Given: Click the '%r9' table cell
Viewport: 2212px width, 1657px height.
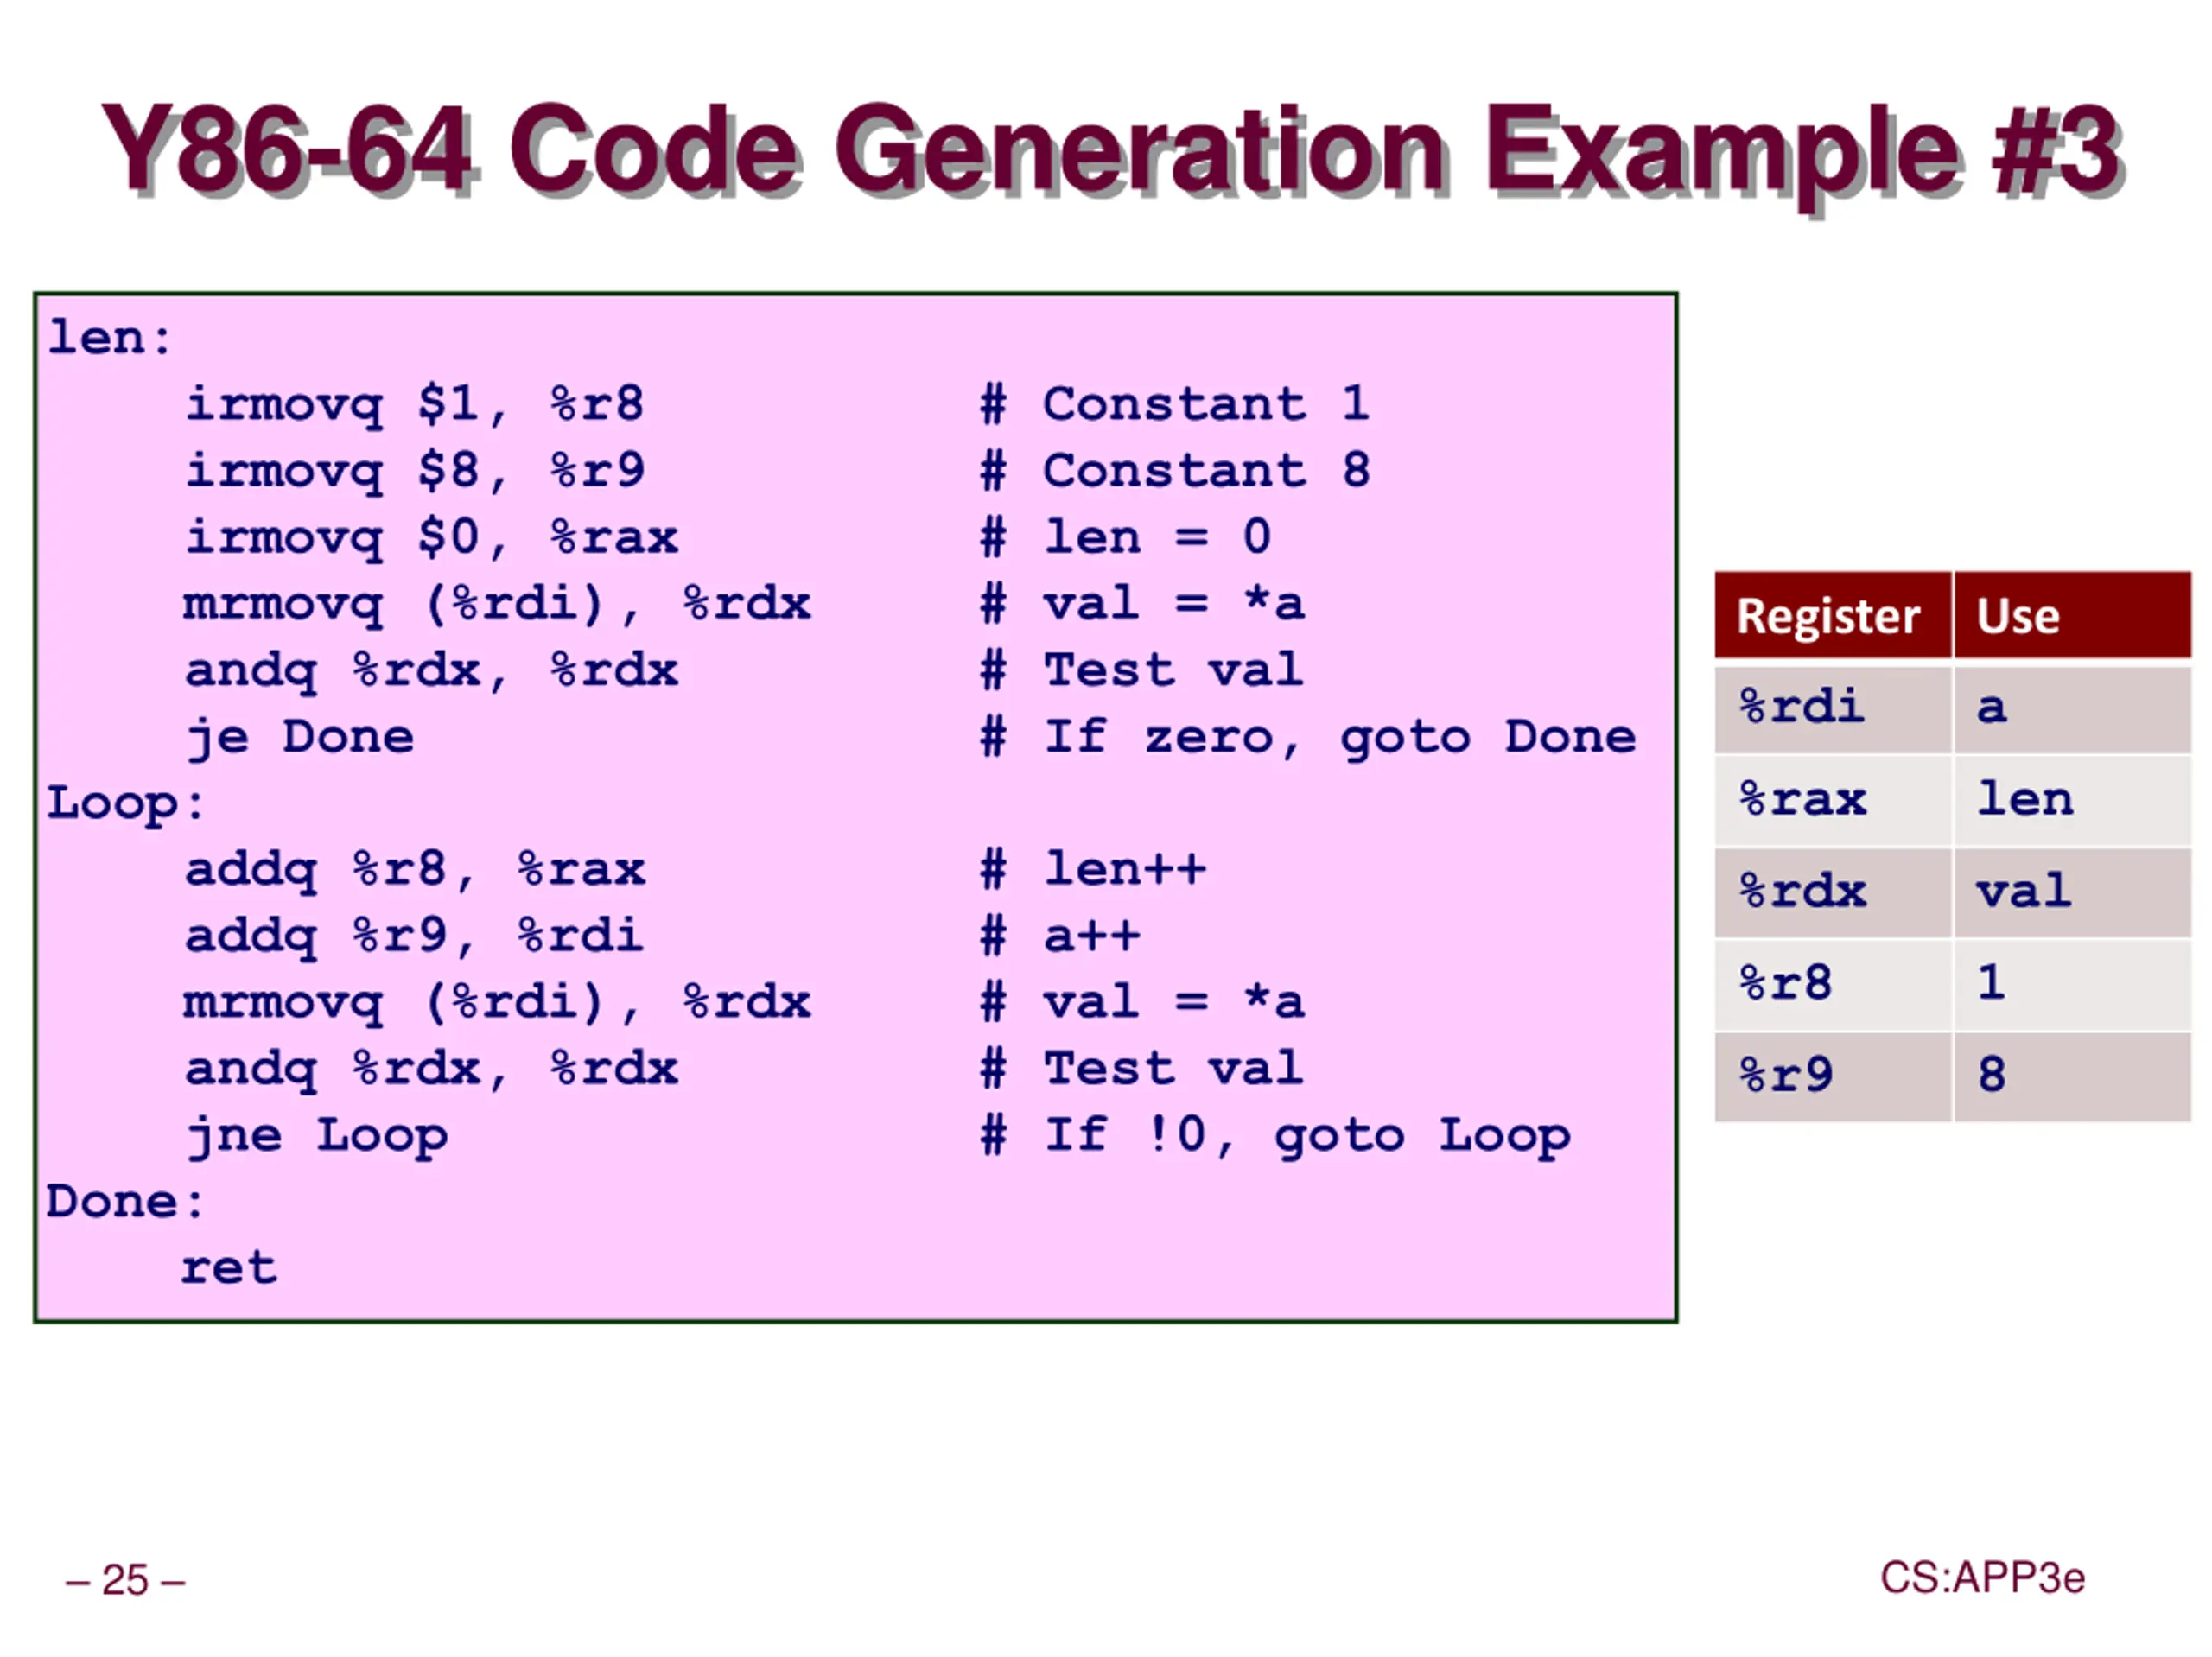Looking at the screenshot, I should pyautogui.click(x=1833, y=1076).
